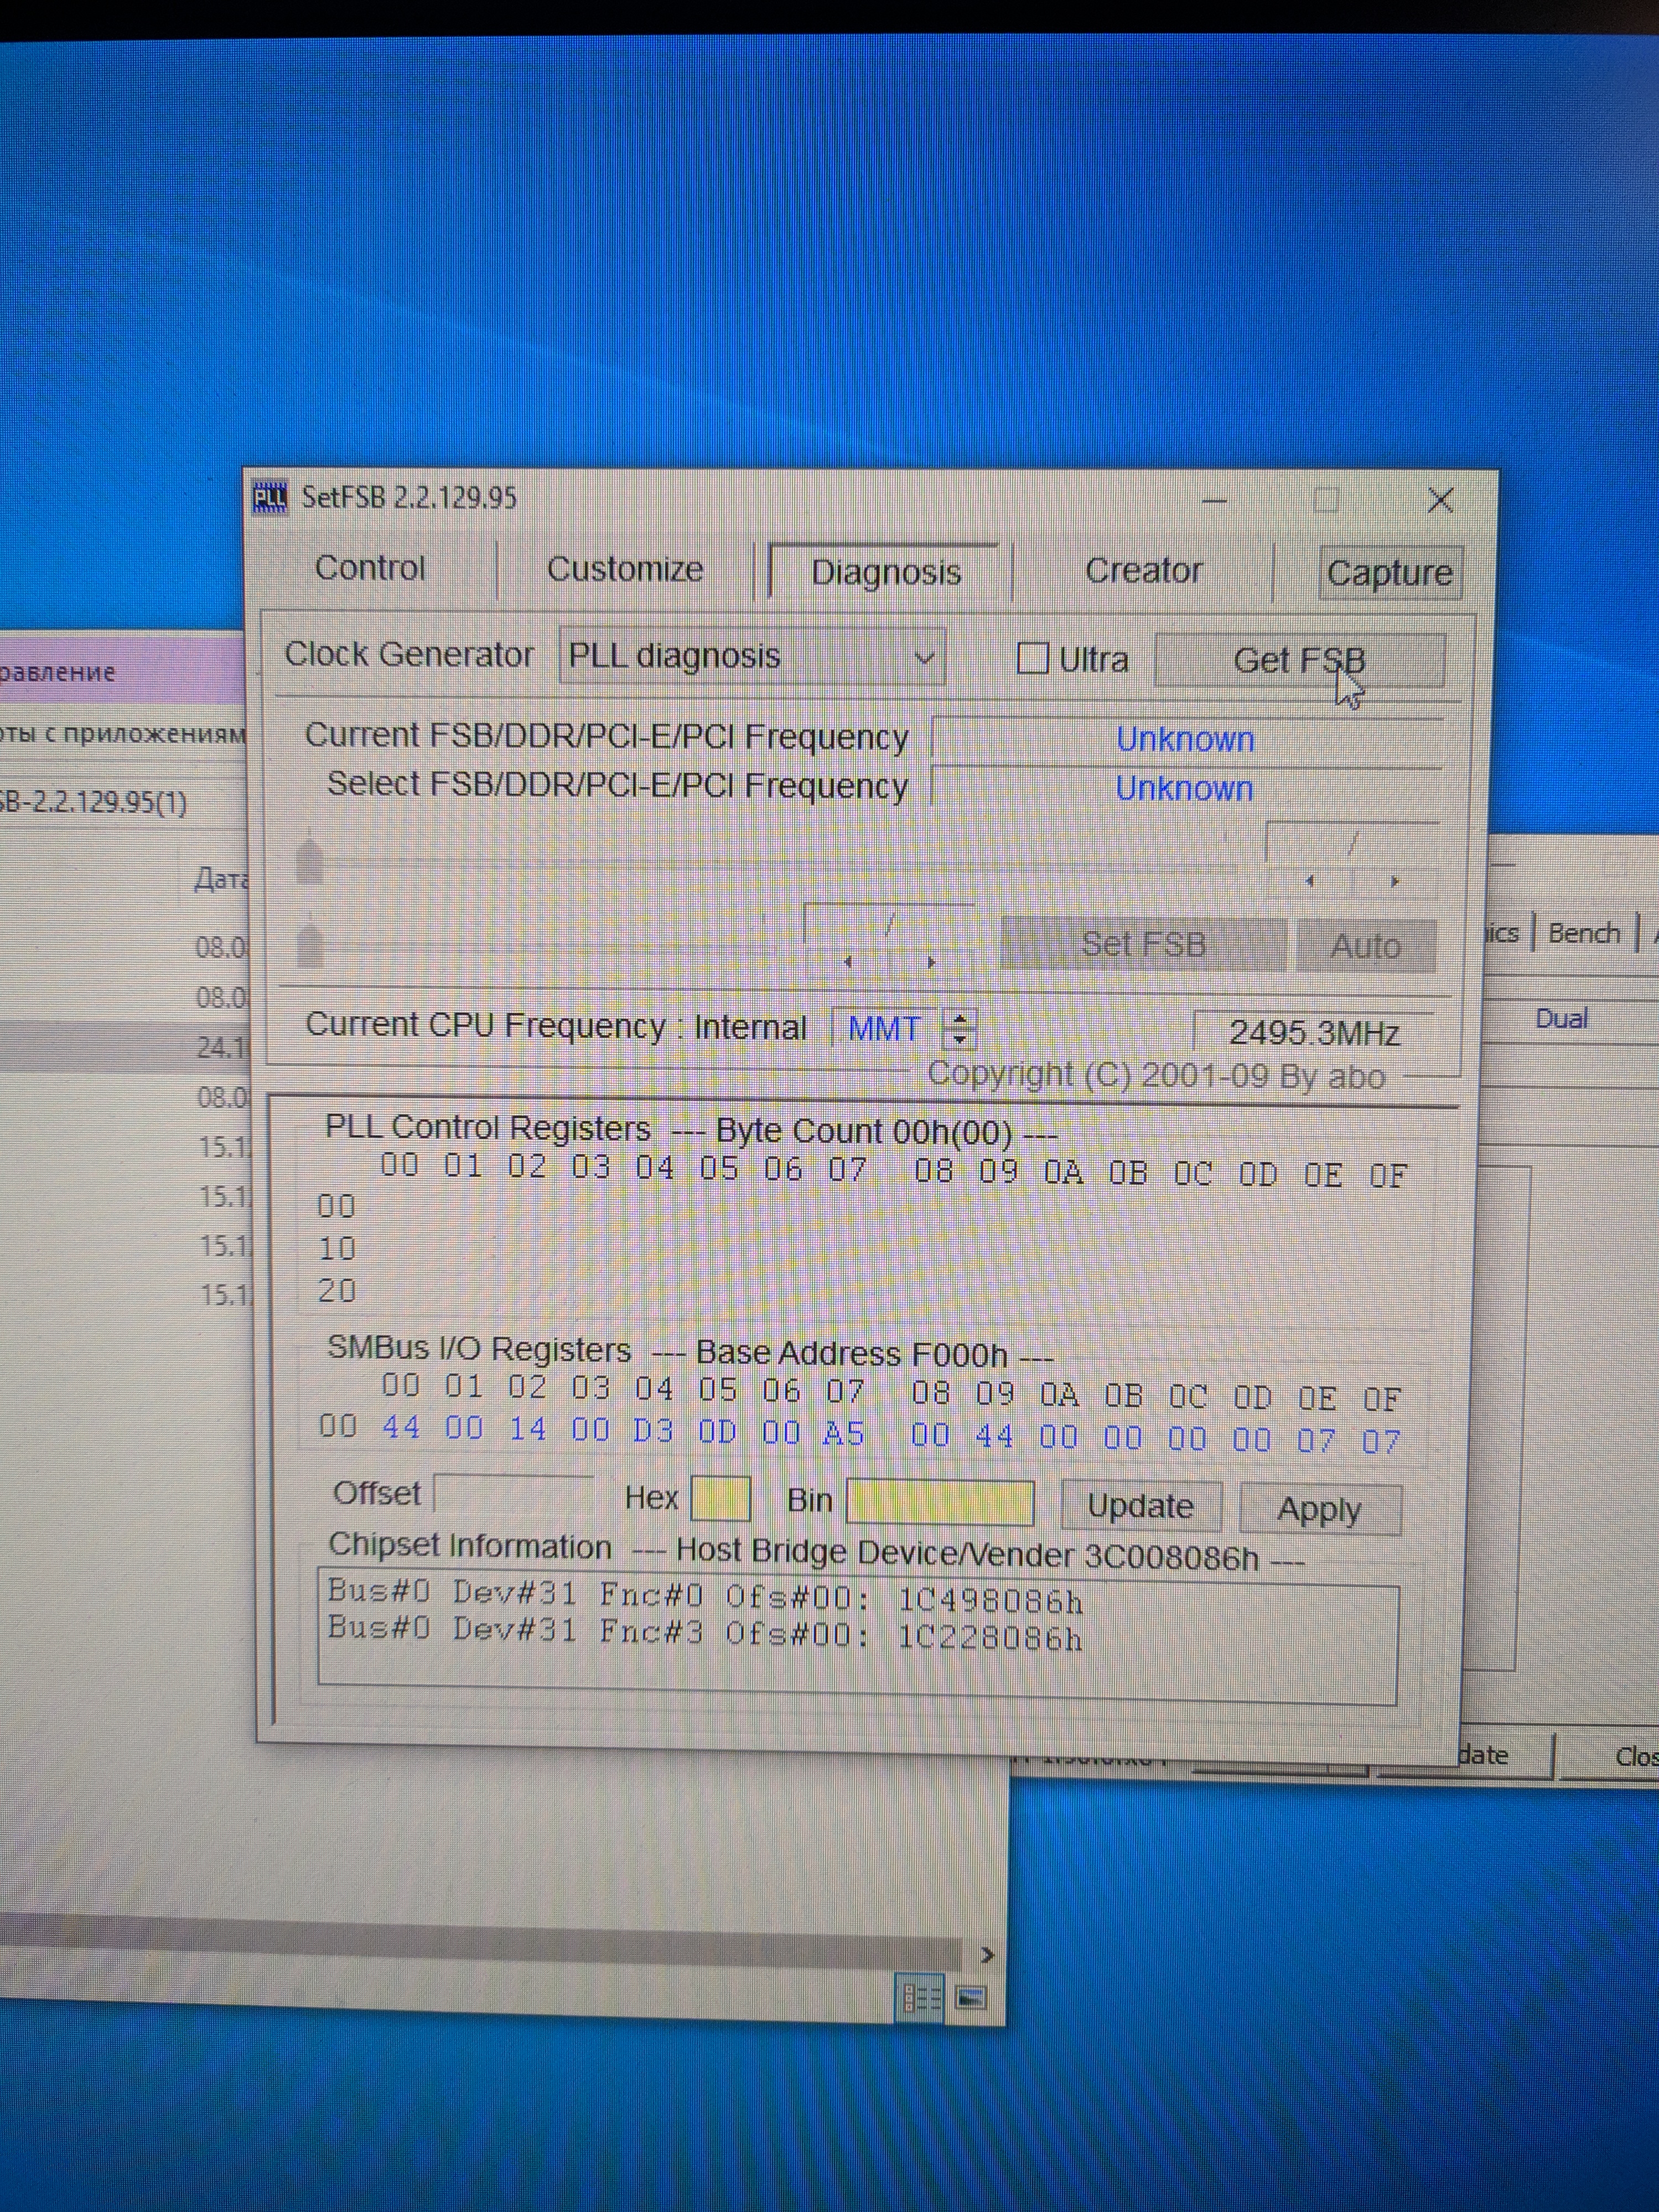The image size is (1659, 2212).
Task: Click into the Offset input field
Action: click(x=514, y=1494)
